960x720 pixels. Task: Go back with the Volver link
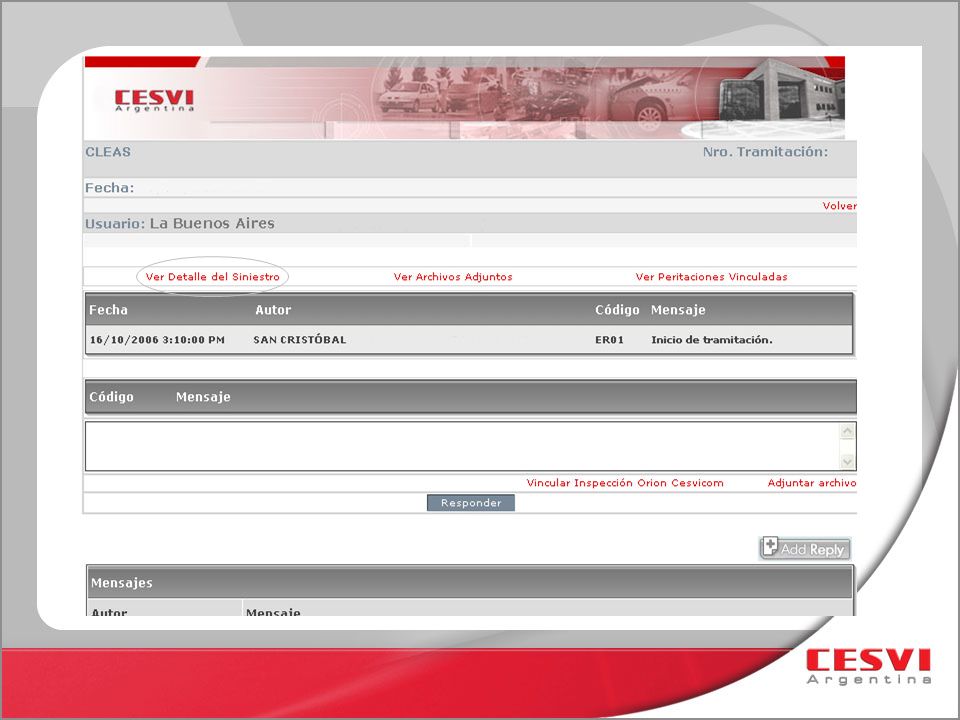(x=839, y=206)
